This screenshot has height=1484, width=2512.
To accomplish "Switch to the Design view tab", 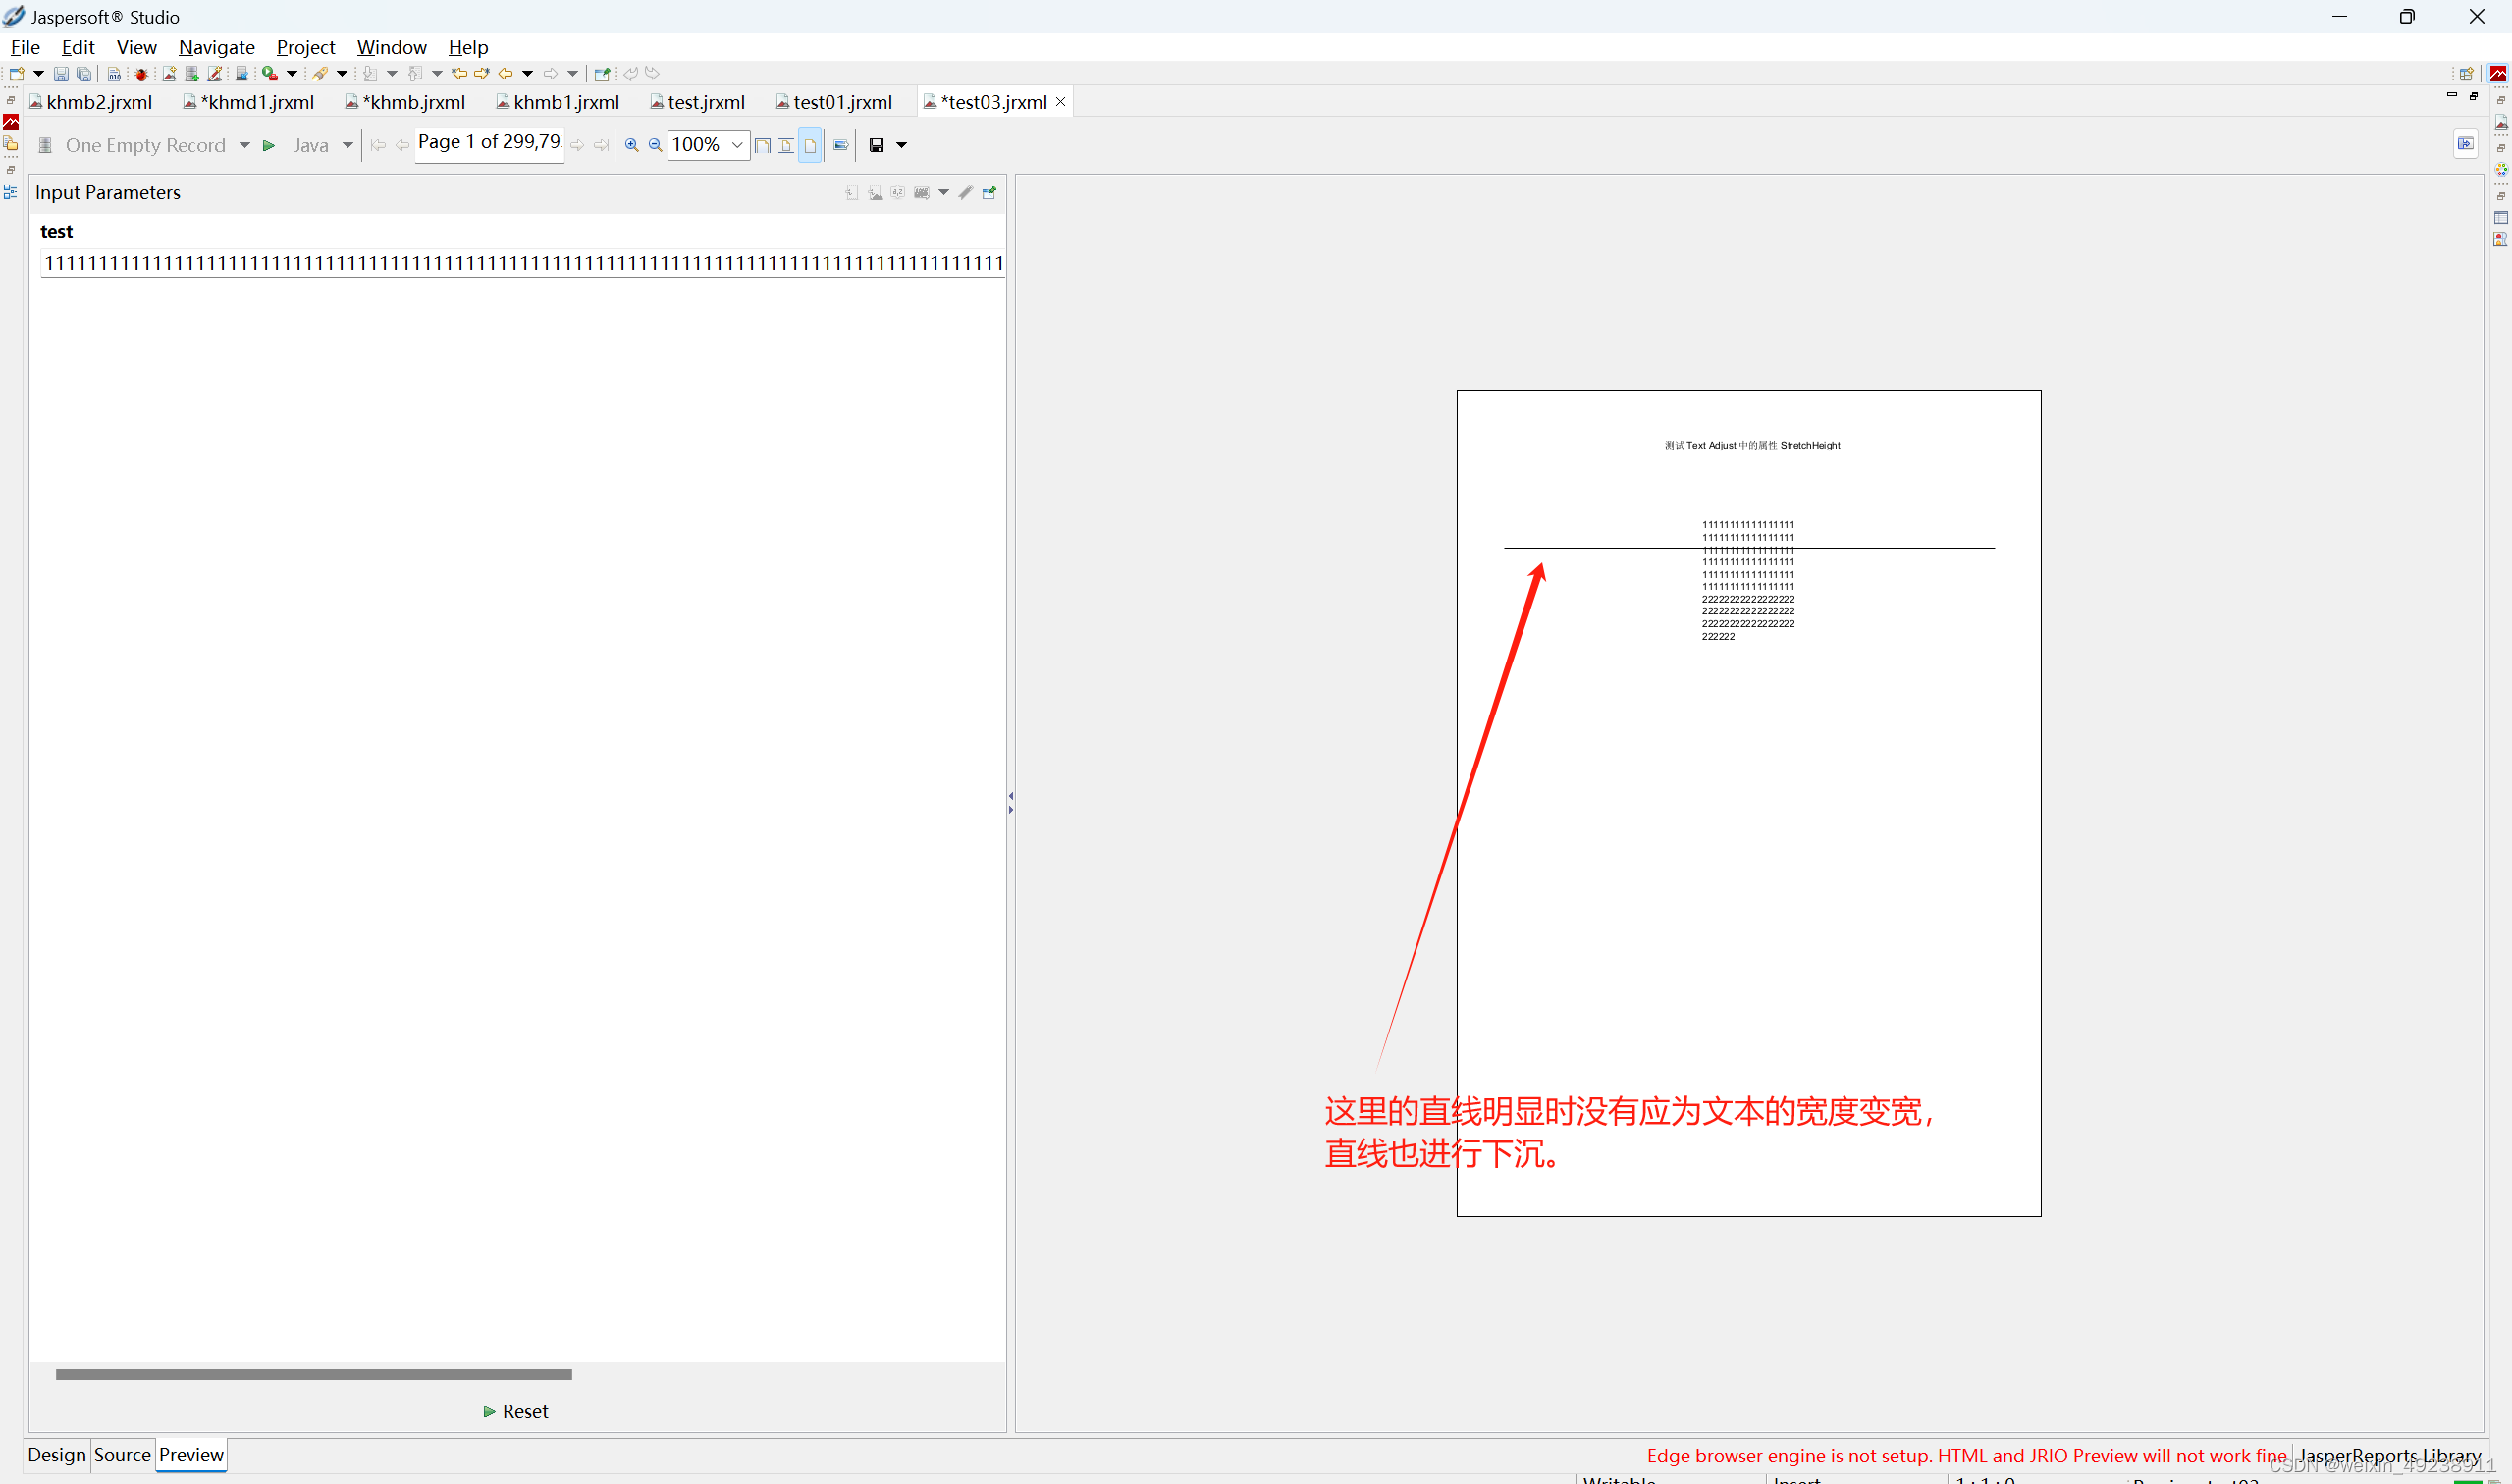I will click(x=56, y=1454).
